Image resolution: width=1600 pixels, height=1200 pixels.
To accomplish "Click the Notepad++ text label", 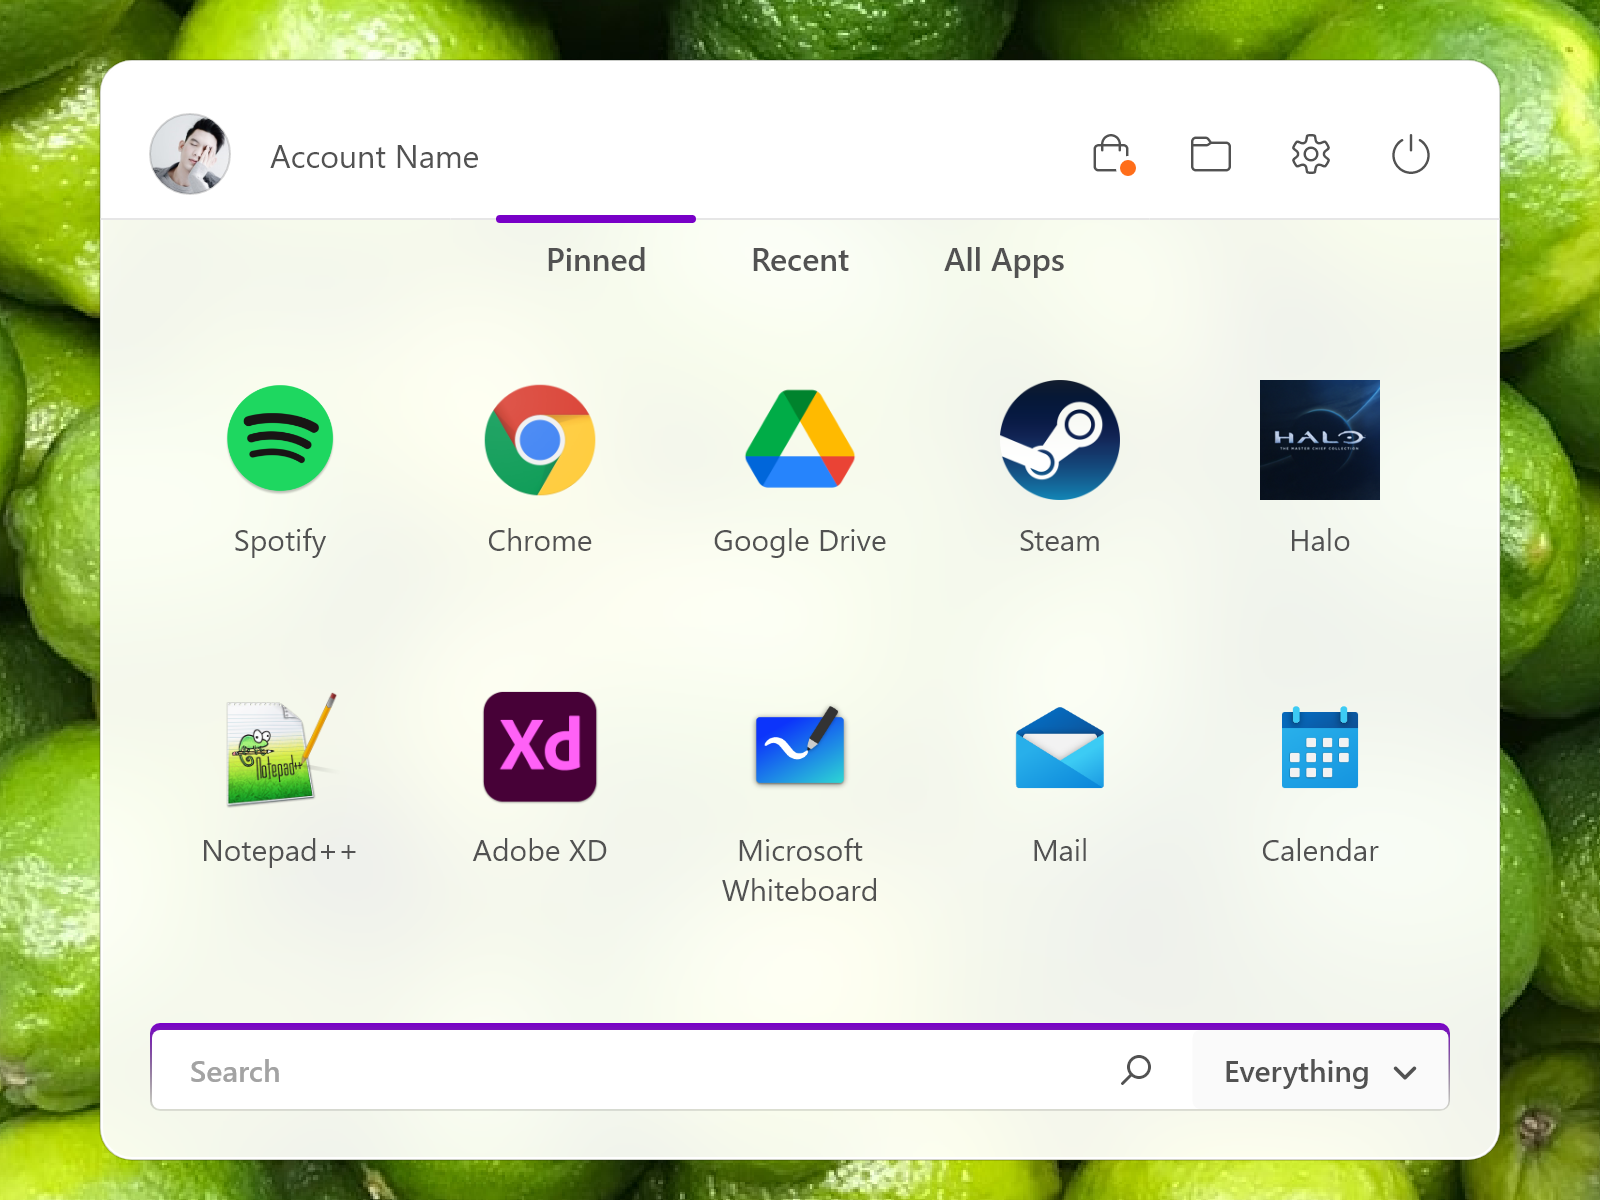I will 280,851.
